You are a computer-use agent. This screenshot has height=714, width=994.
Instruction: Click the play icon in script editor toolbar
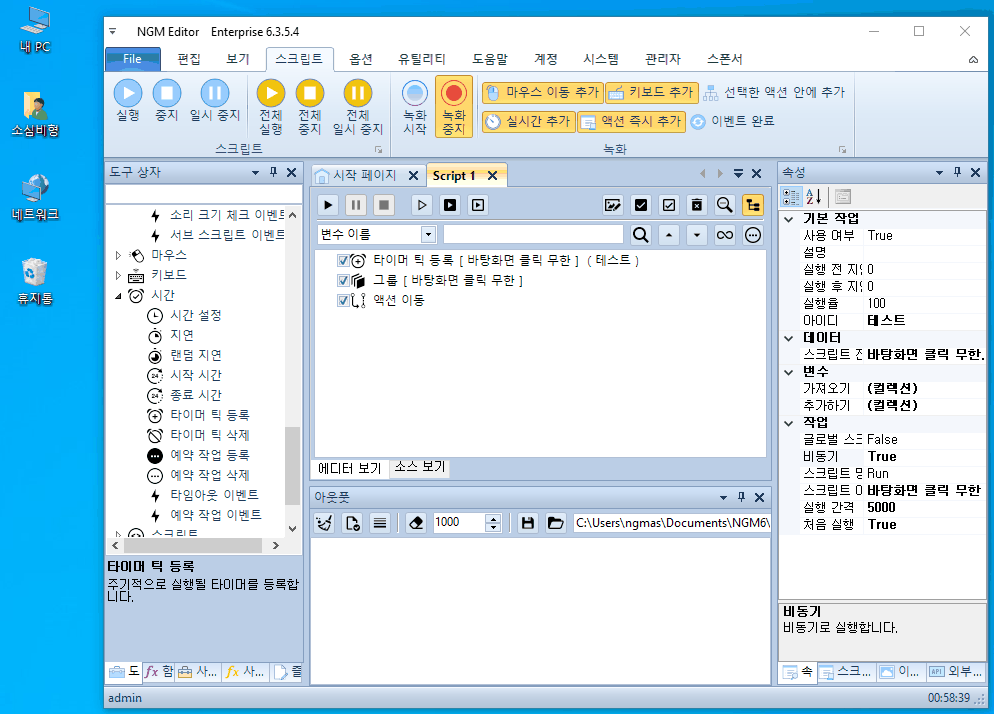coord(328,205)
